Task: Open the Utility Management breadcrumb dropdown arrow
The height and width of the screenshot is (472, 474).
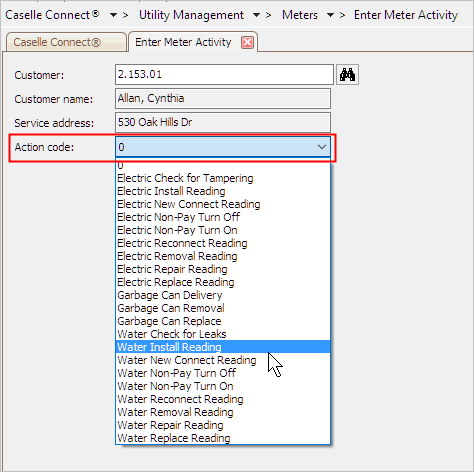Action: pos(256,15)
